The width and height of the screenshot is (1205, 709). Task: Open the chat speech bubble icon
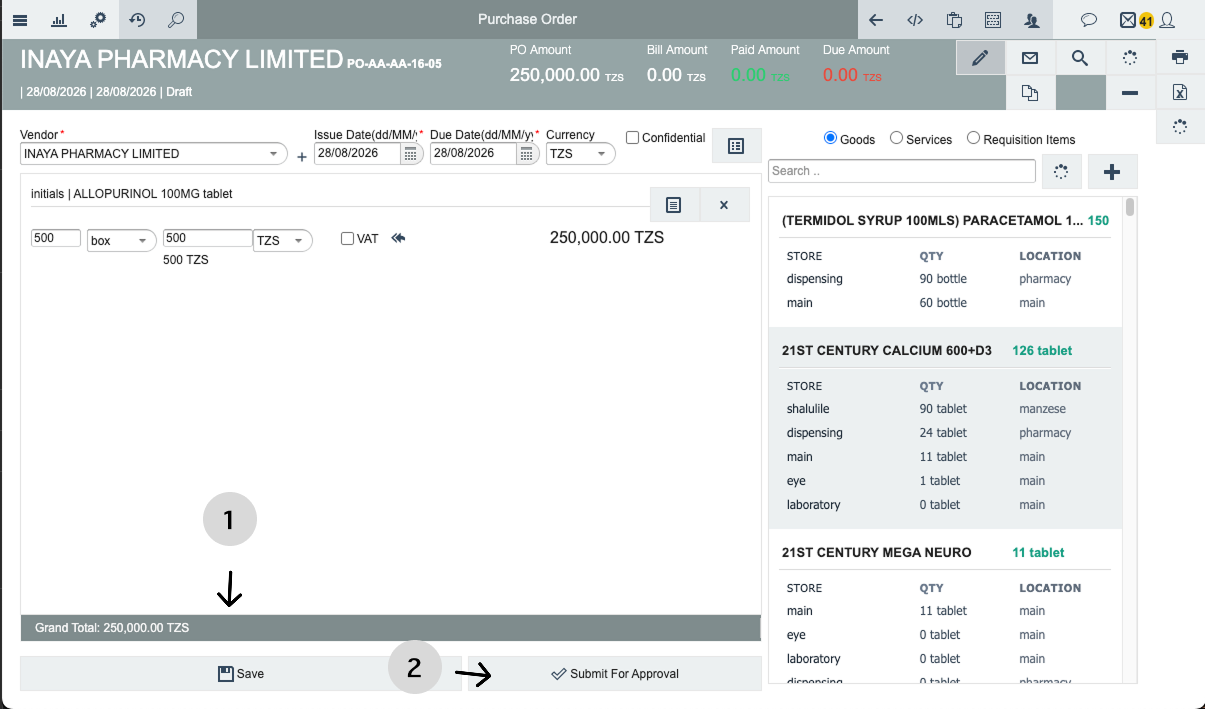pos(1090,19)
